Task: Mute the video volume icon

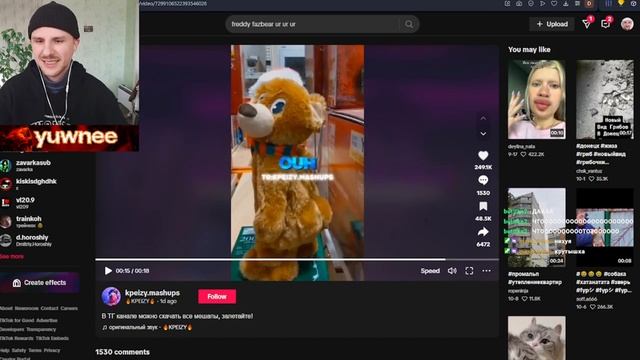Action: coord(452,271)
